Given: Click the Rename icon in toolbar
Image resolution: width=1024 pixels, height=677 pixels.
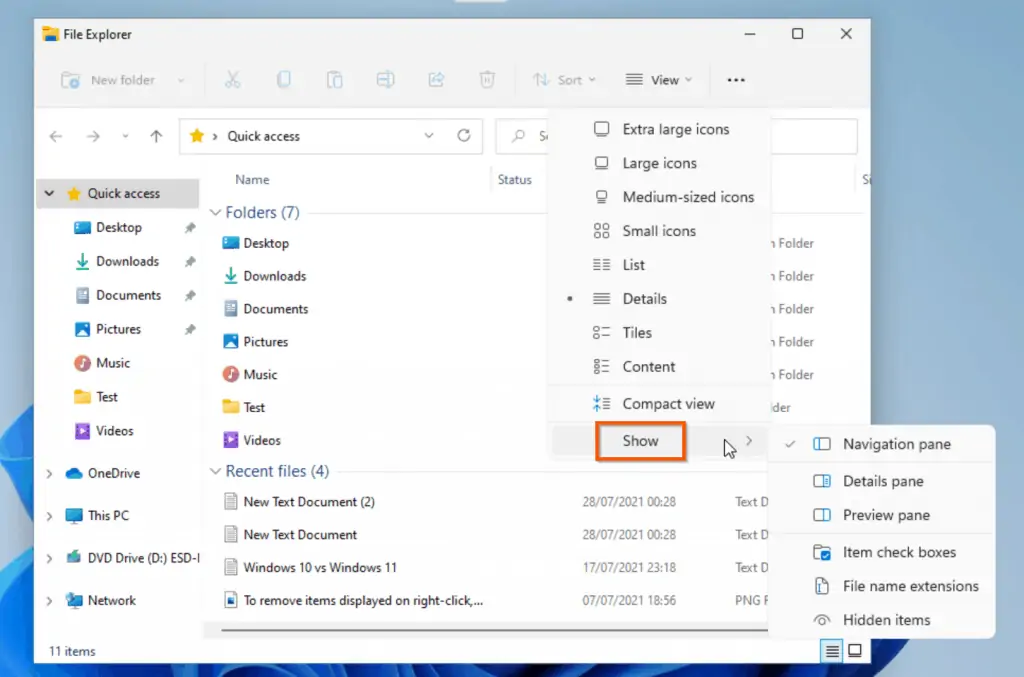Looking at the screenshot, I should (385, 80).
